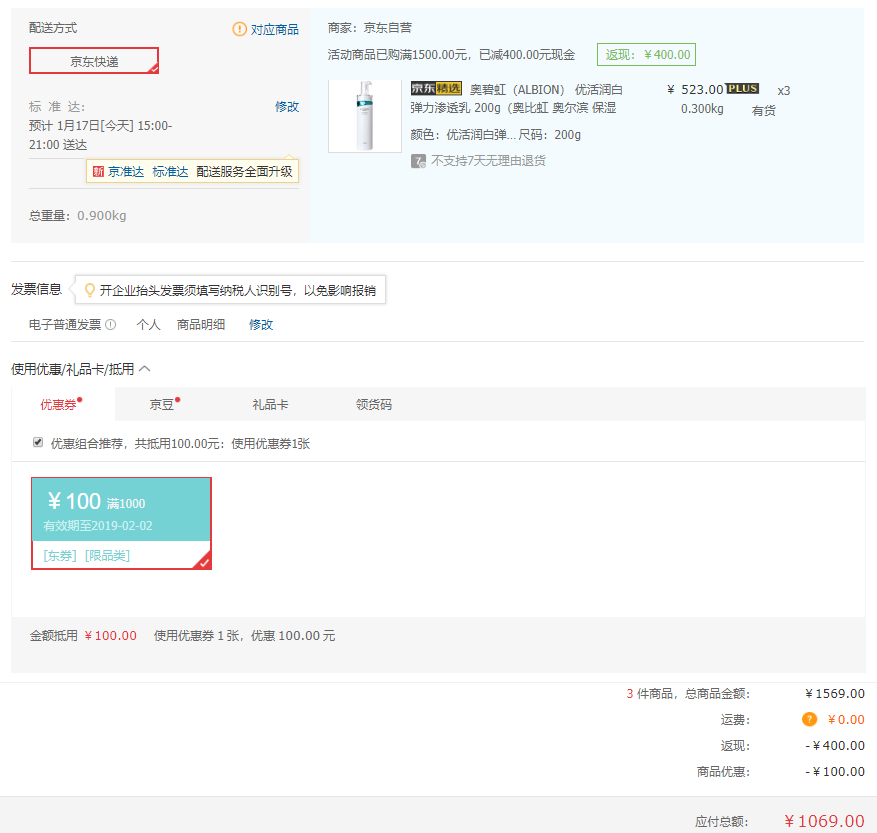Open the 奥碧虹 (ALBION) product title
The width and height of the screenshot is (877, 833).
(516, 98)
